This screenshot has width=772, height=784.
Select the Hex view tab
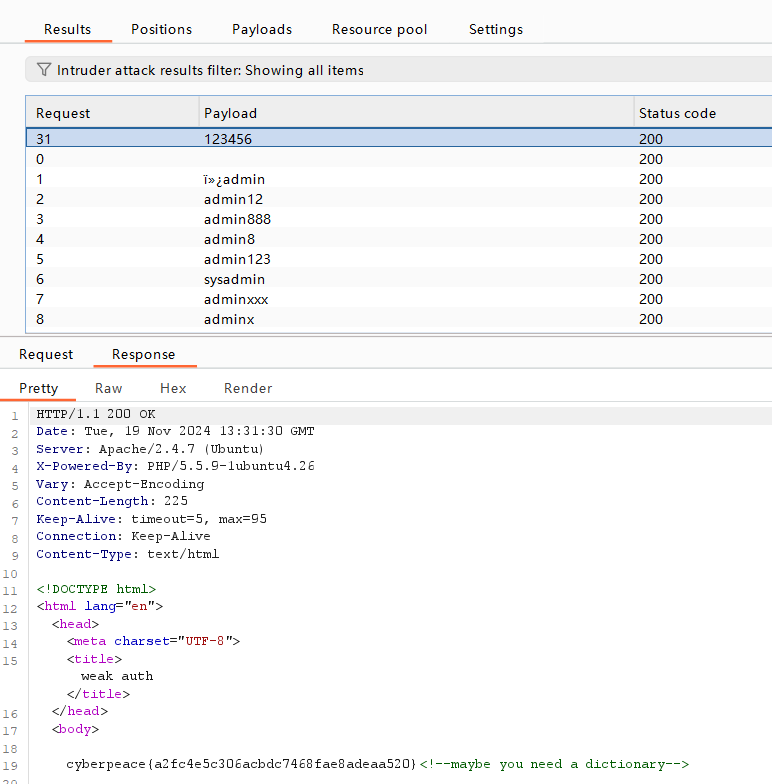[173, 388]
